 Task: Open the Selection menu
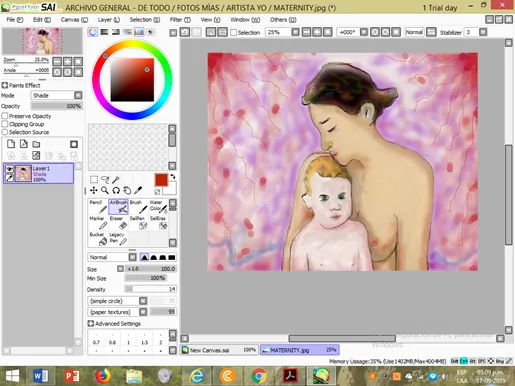coord(145,20)
